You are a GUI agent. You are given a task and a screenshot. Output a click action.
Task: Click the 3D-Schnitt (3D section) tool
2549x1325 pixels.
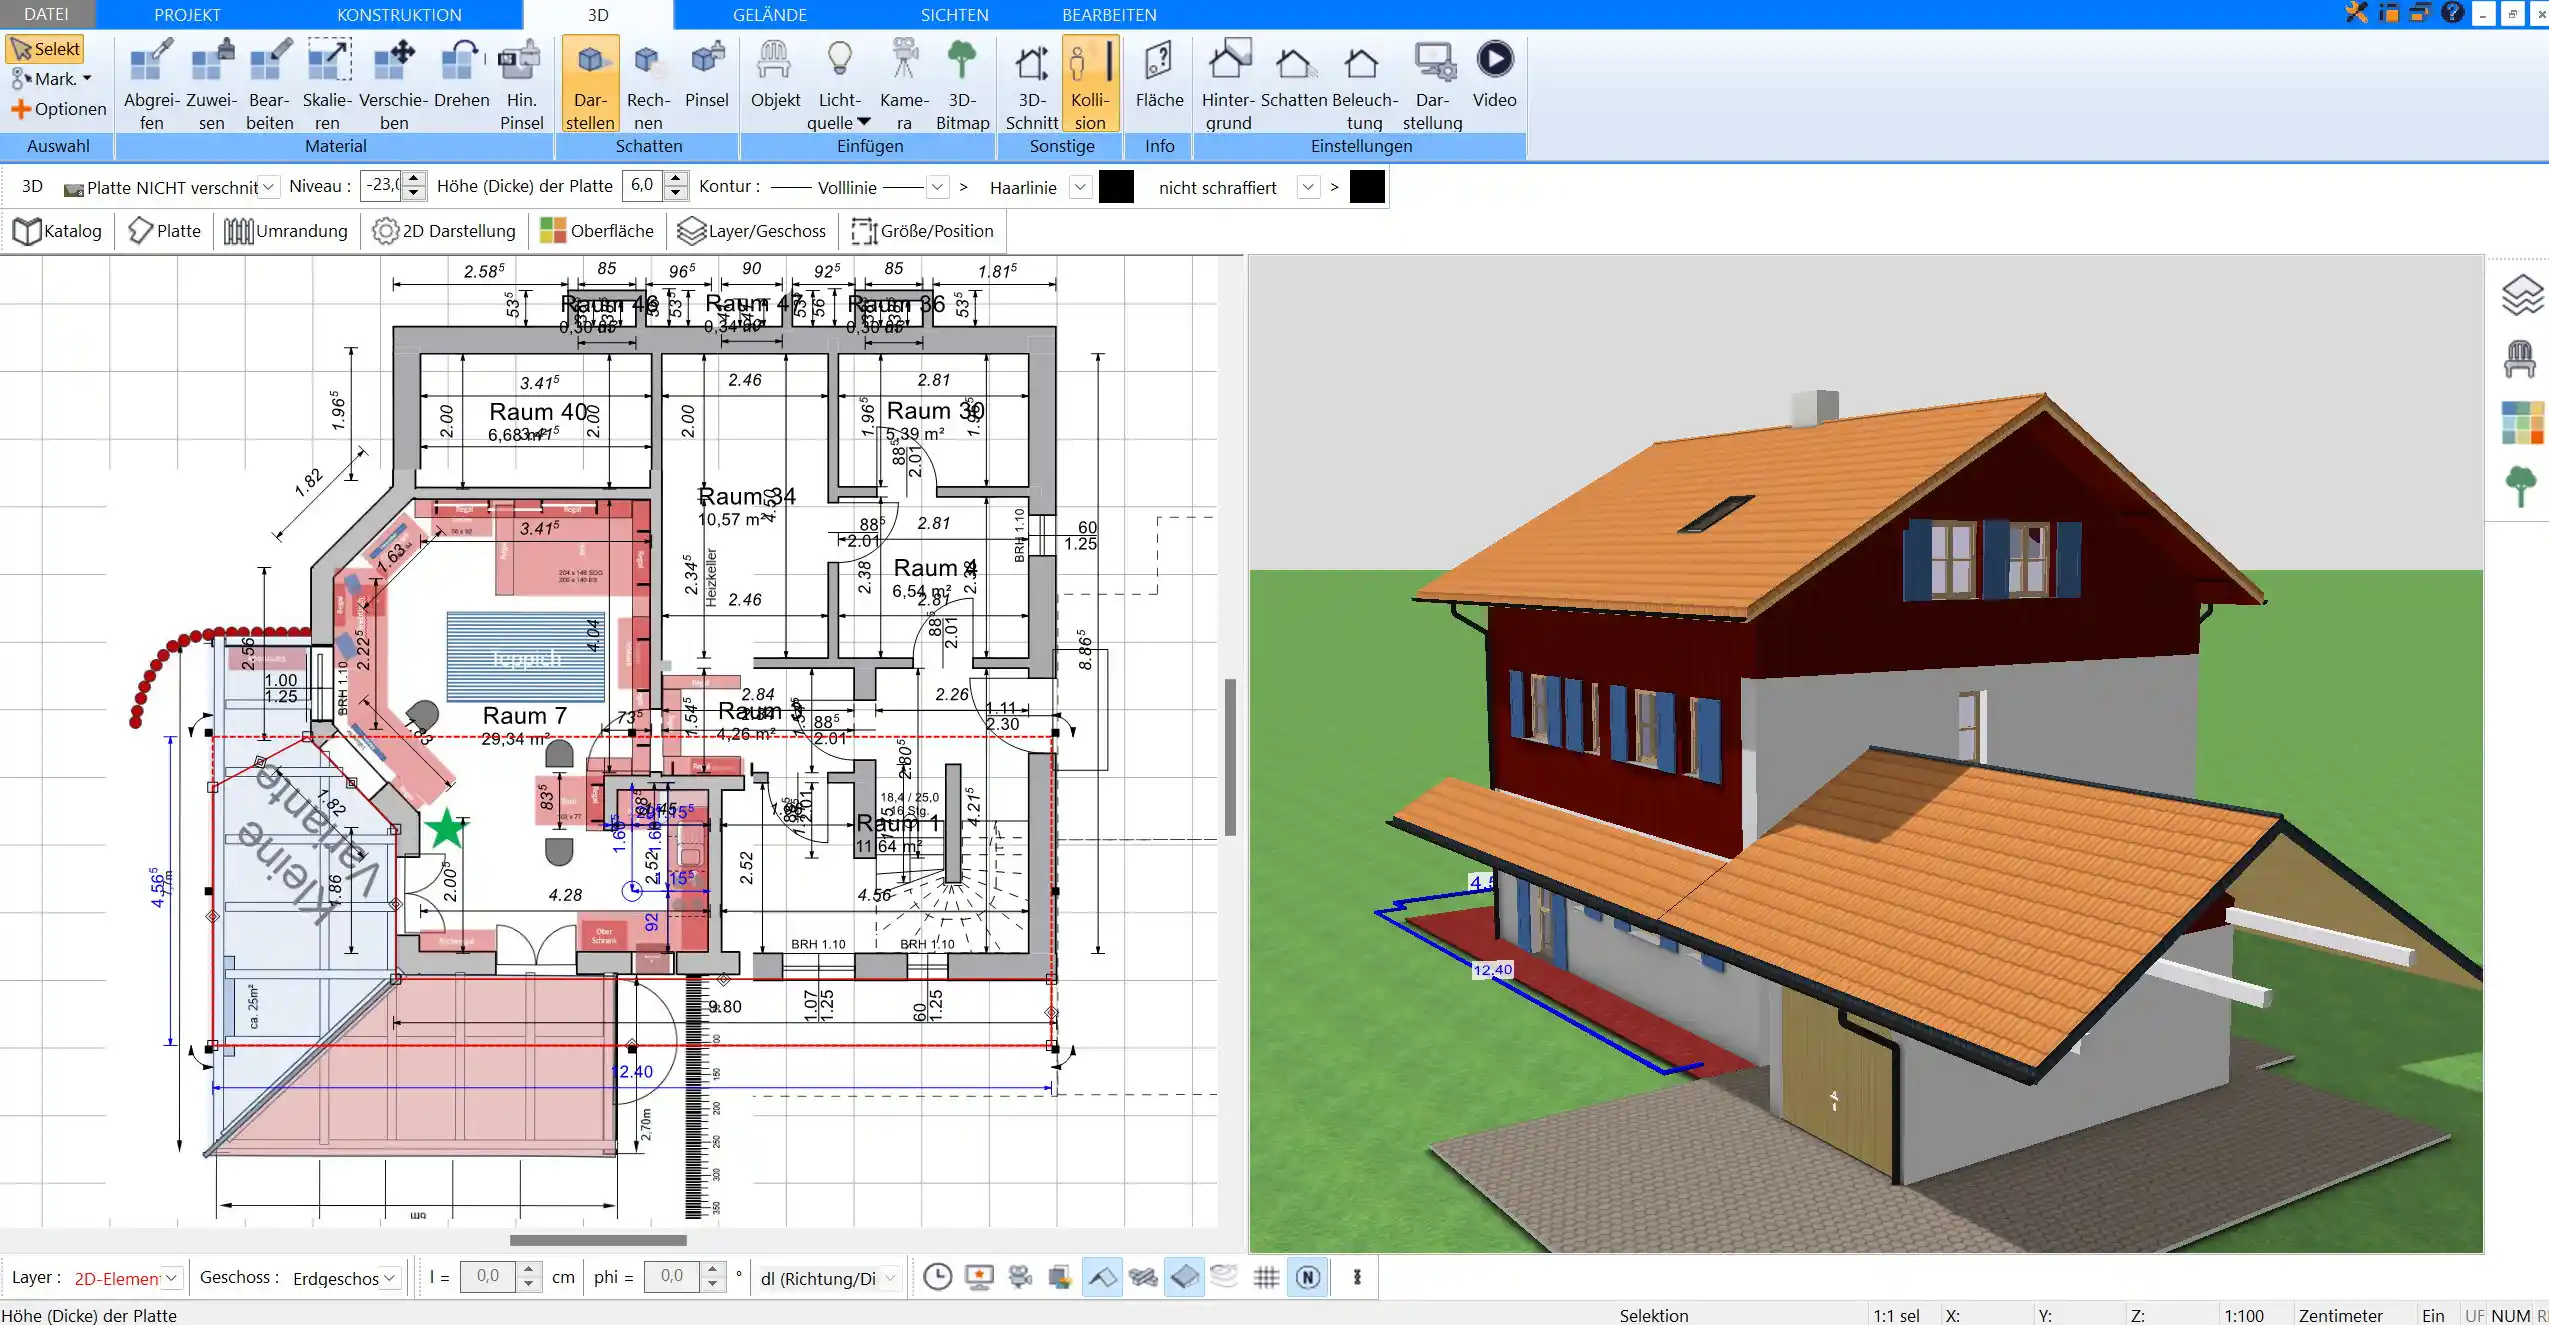[1030, 83]
